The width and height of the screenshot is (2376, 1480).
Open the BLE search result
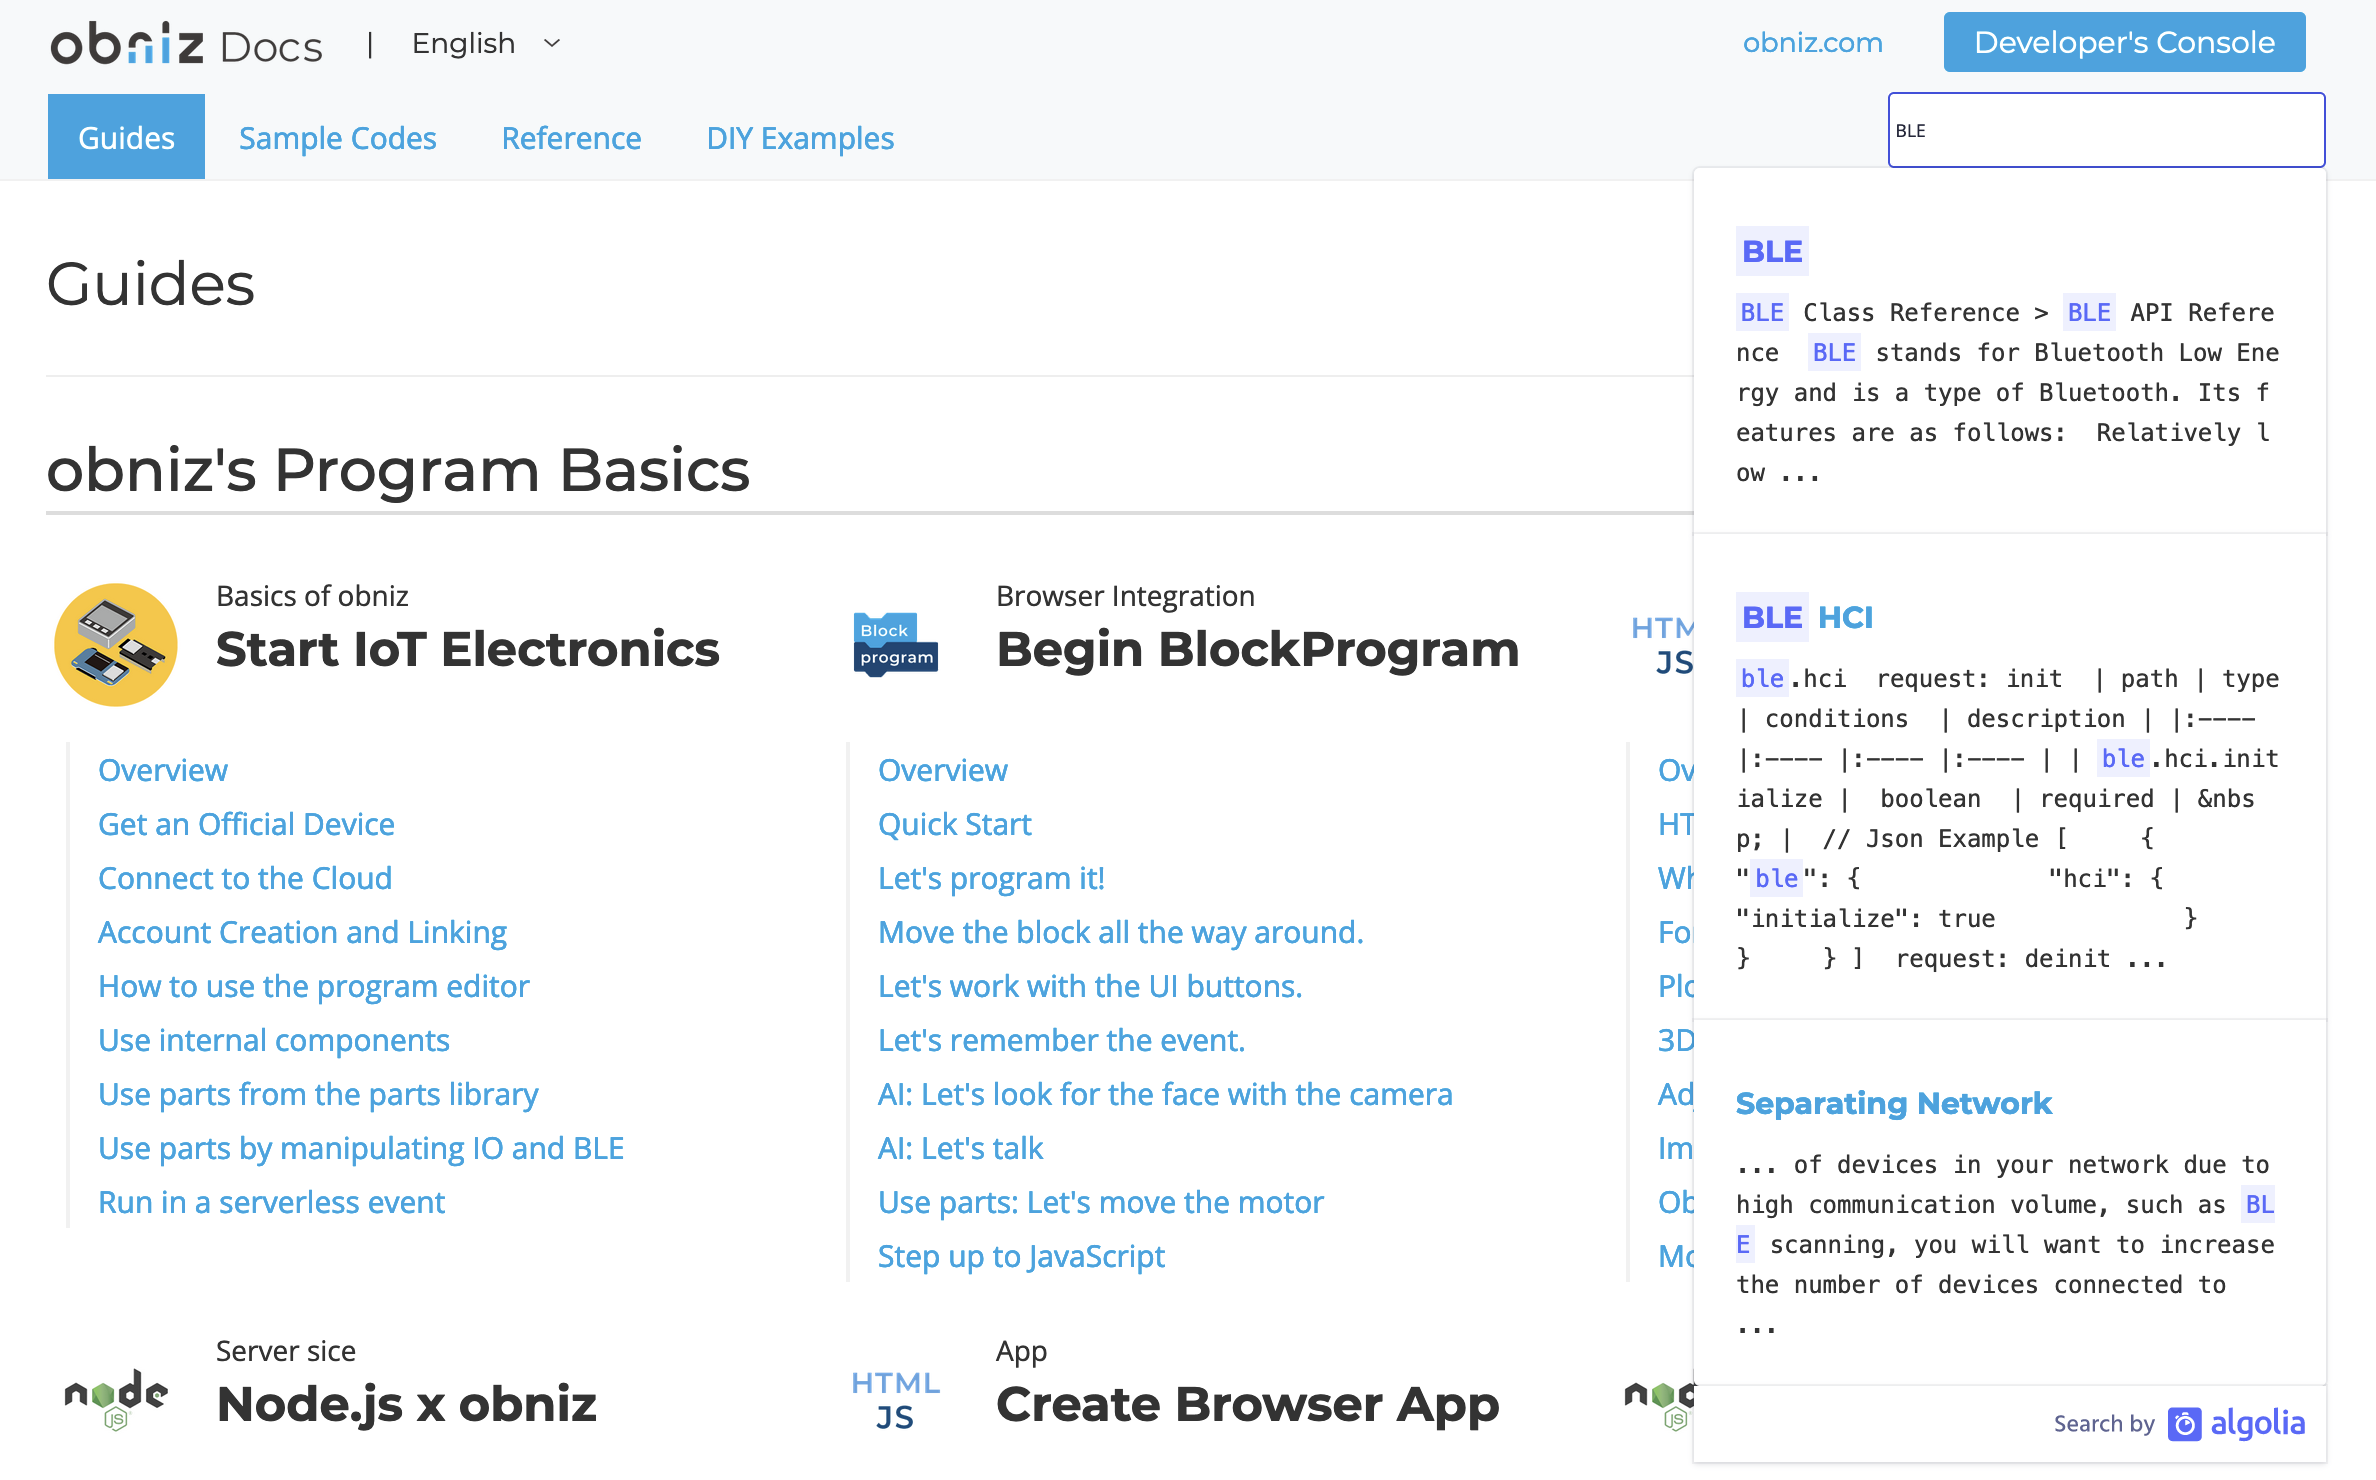click(1772, 251)
